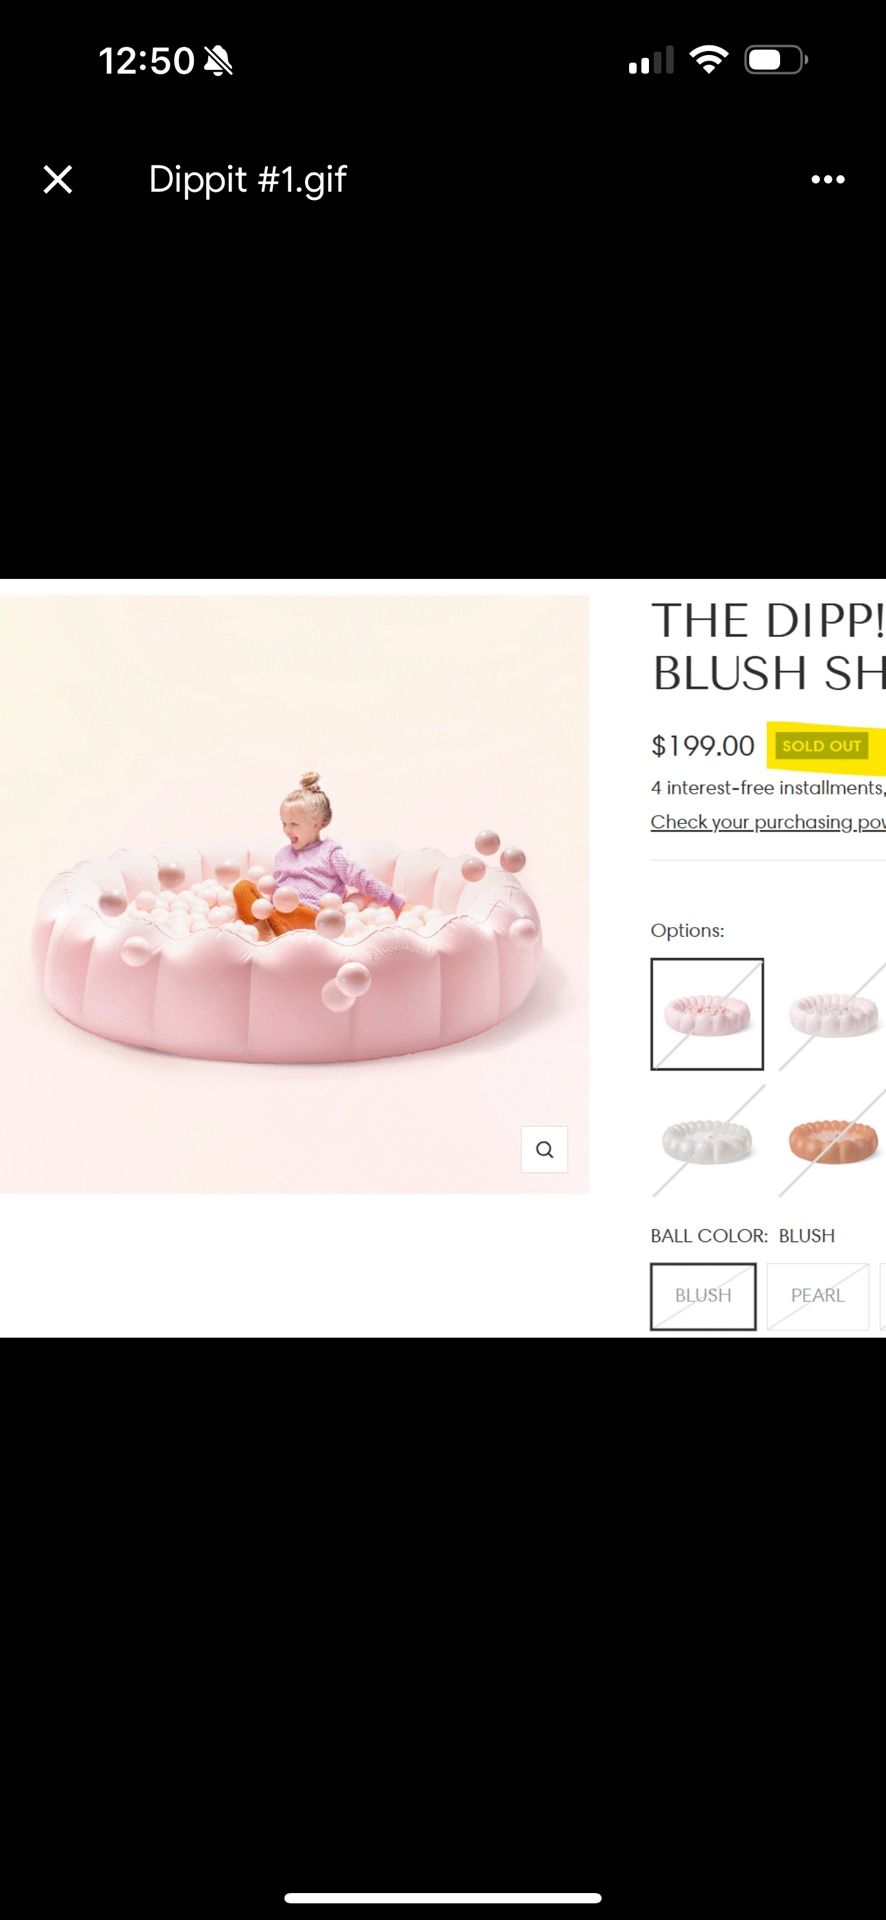Tap the highlighted SOLD OUT badge
Image resolution: width=886 pixels, height=1920 pixels.
coord(822,746)
